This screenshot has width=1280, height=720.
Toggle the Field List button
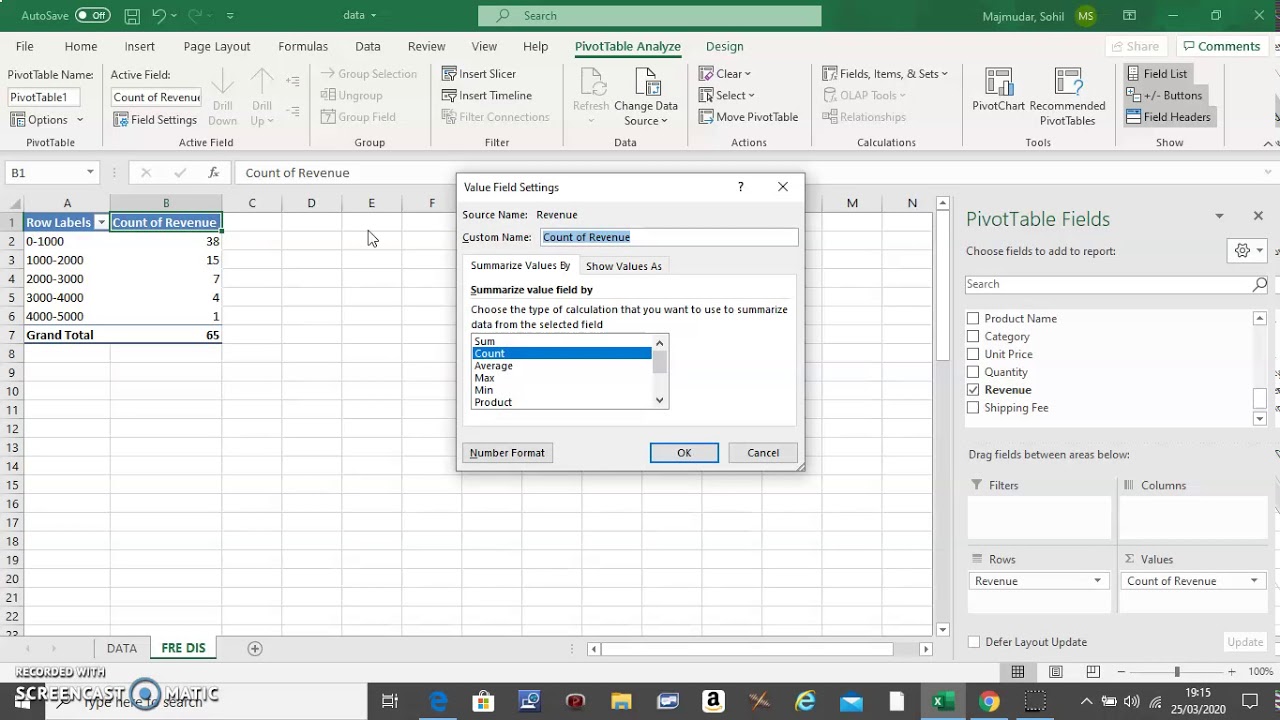1157,74
